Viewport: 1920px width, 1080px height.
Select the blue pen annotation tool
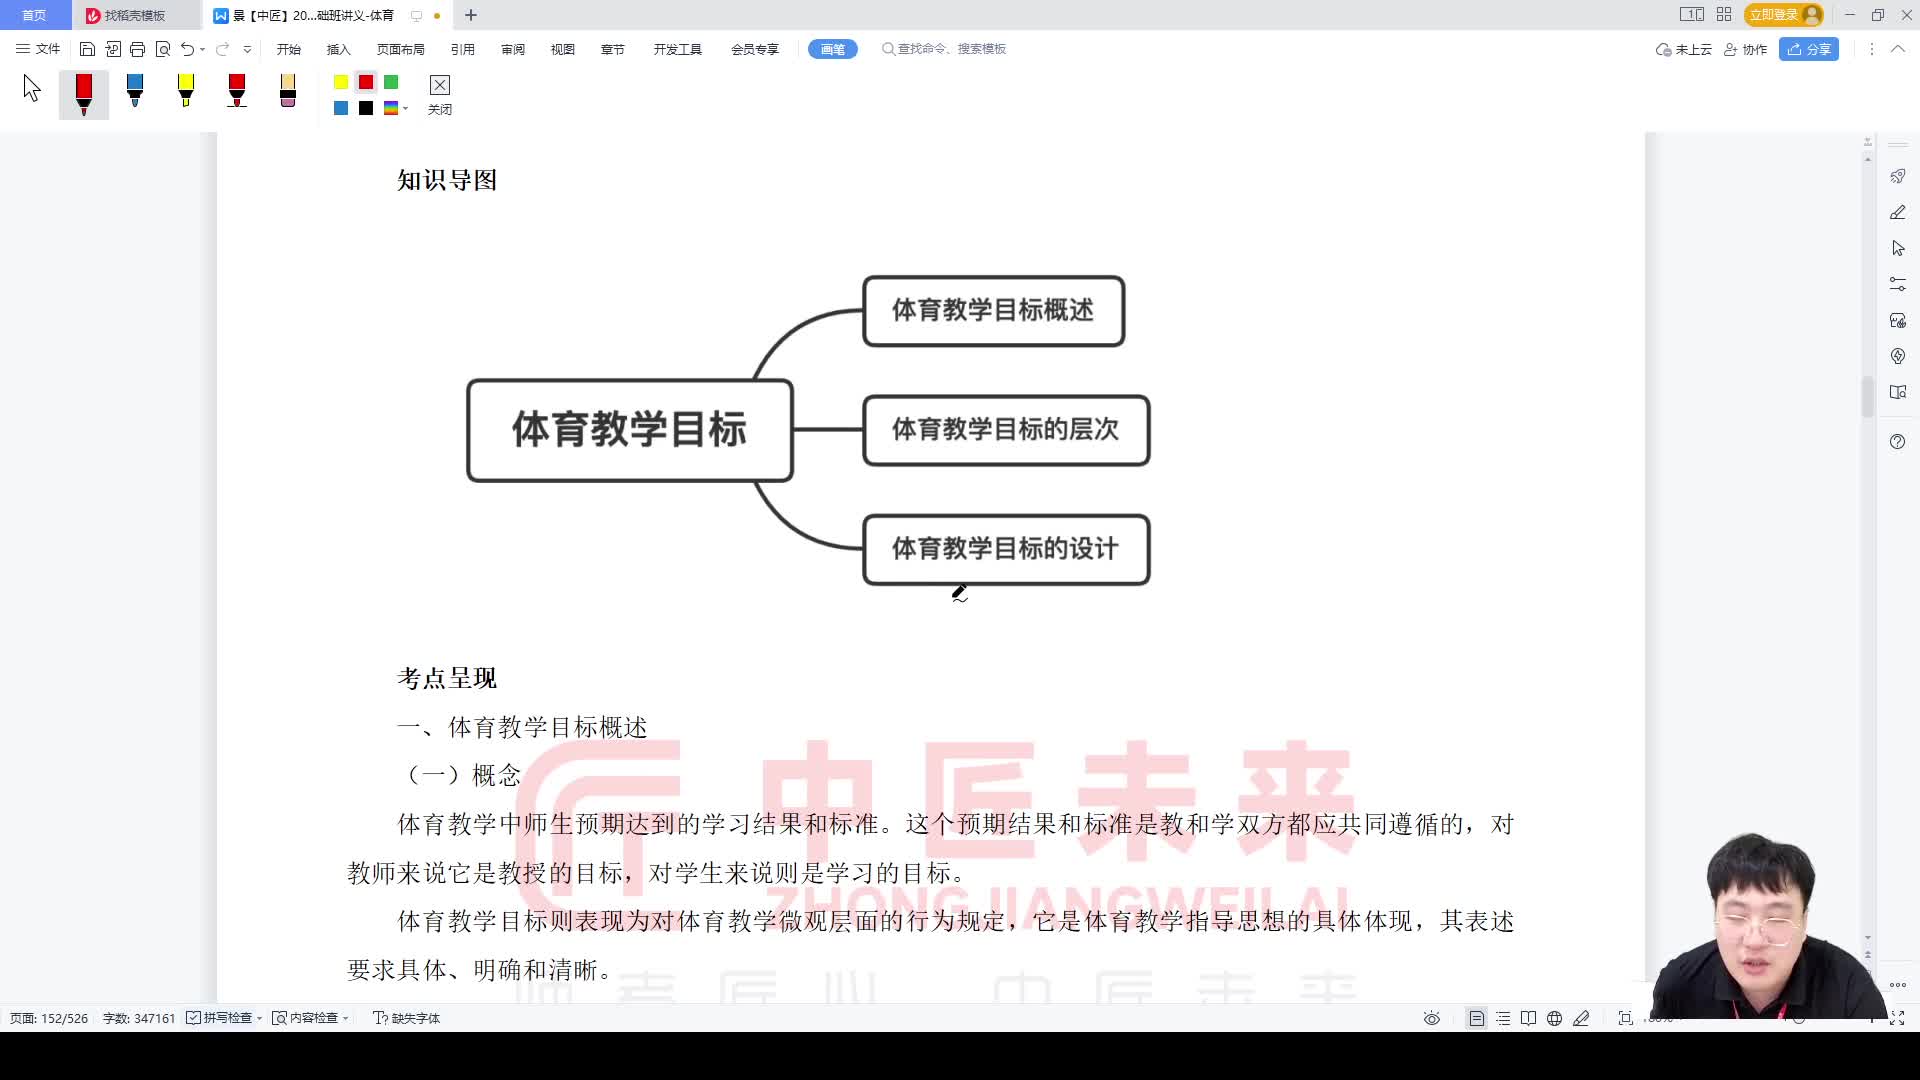135,93
